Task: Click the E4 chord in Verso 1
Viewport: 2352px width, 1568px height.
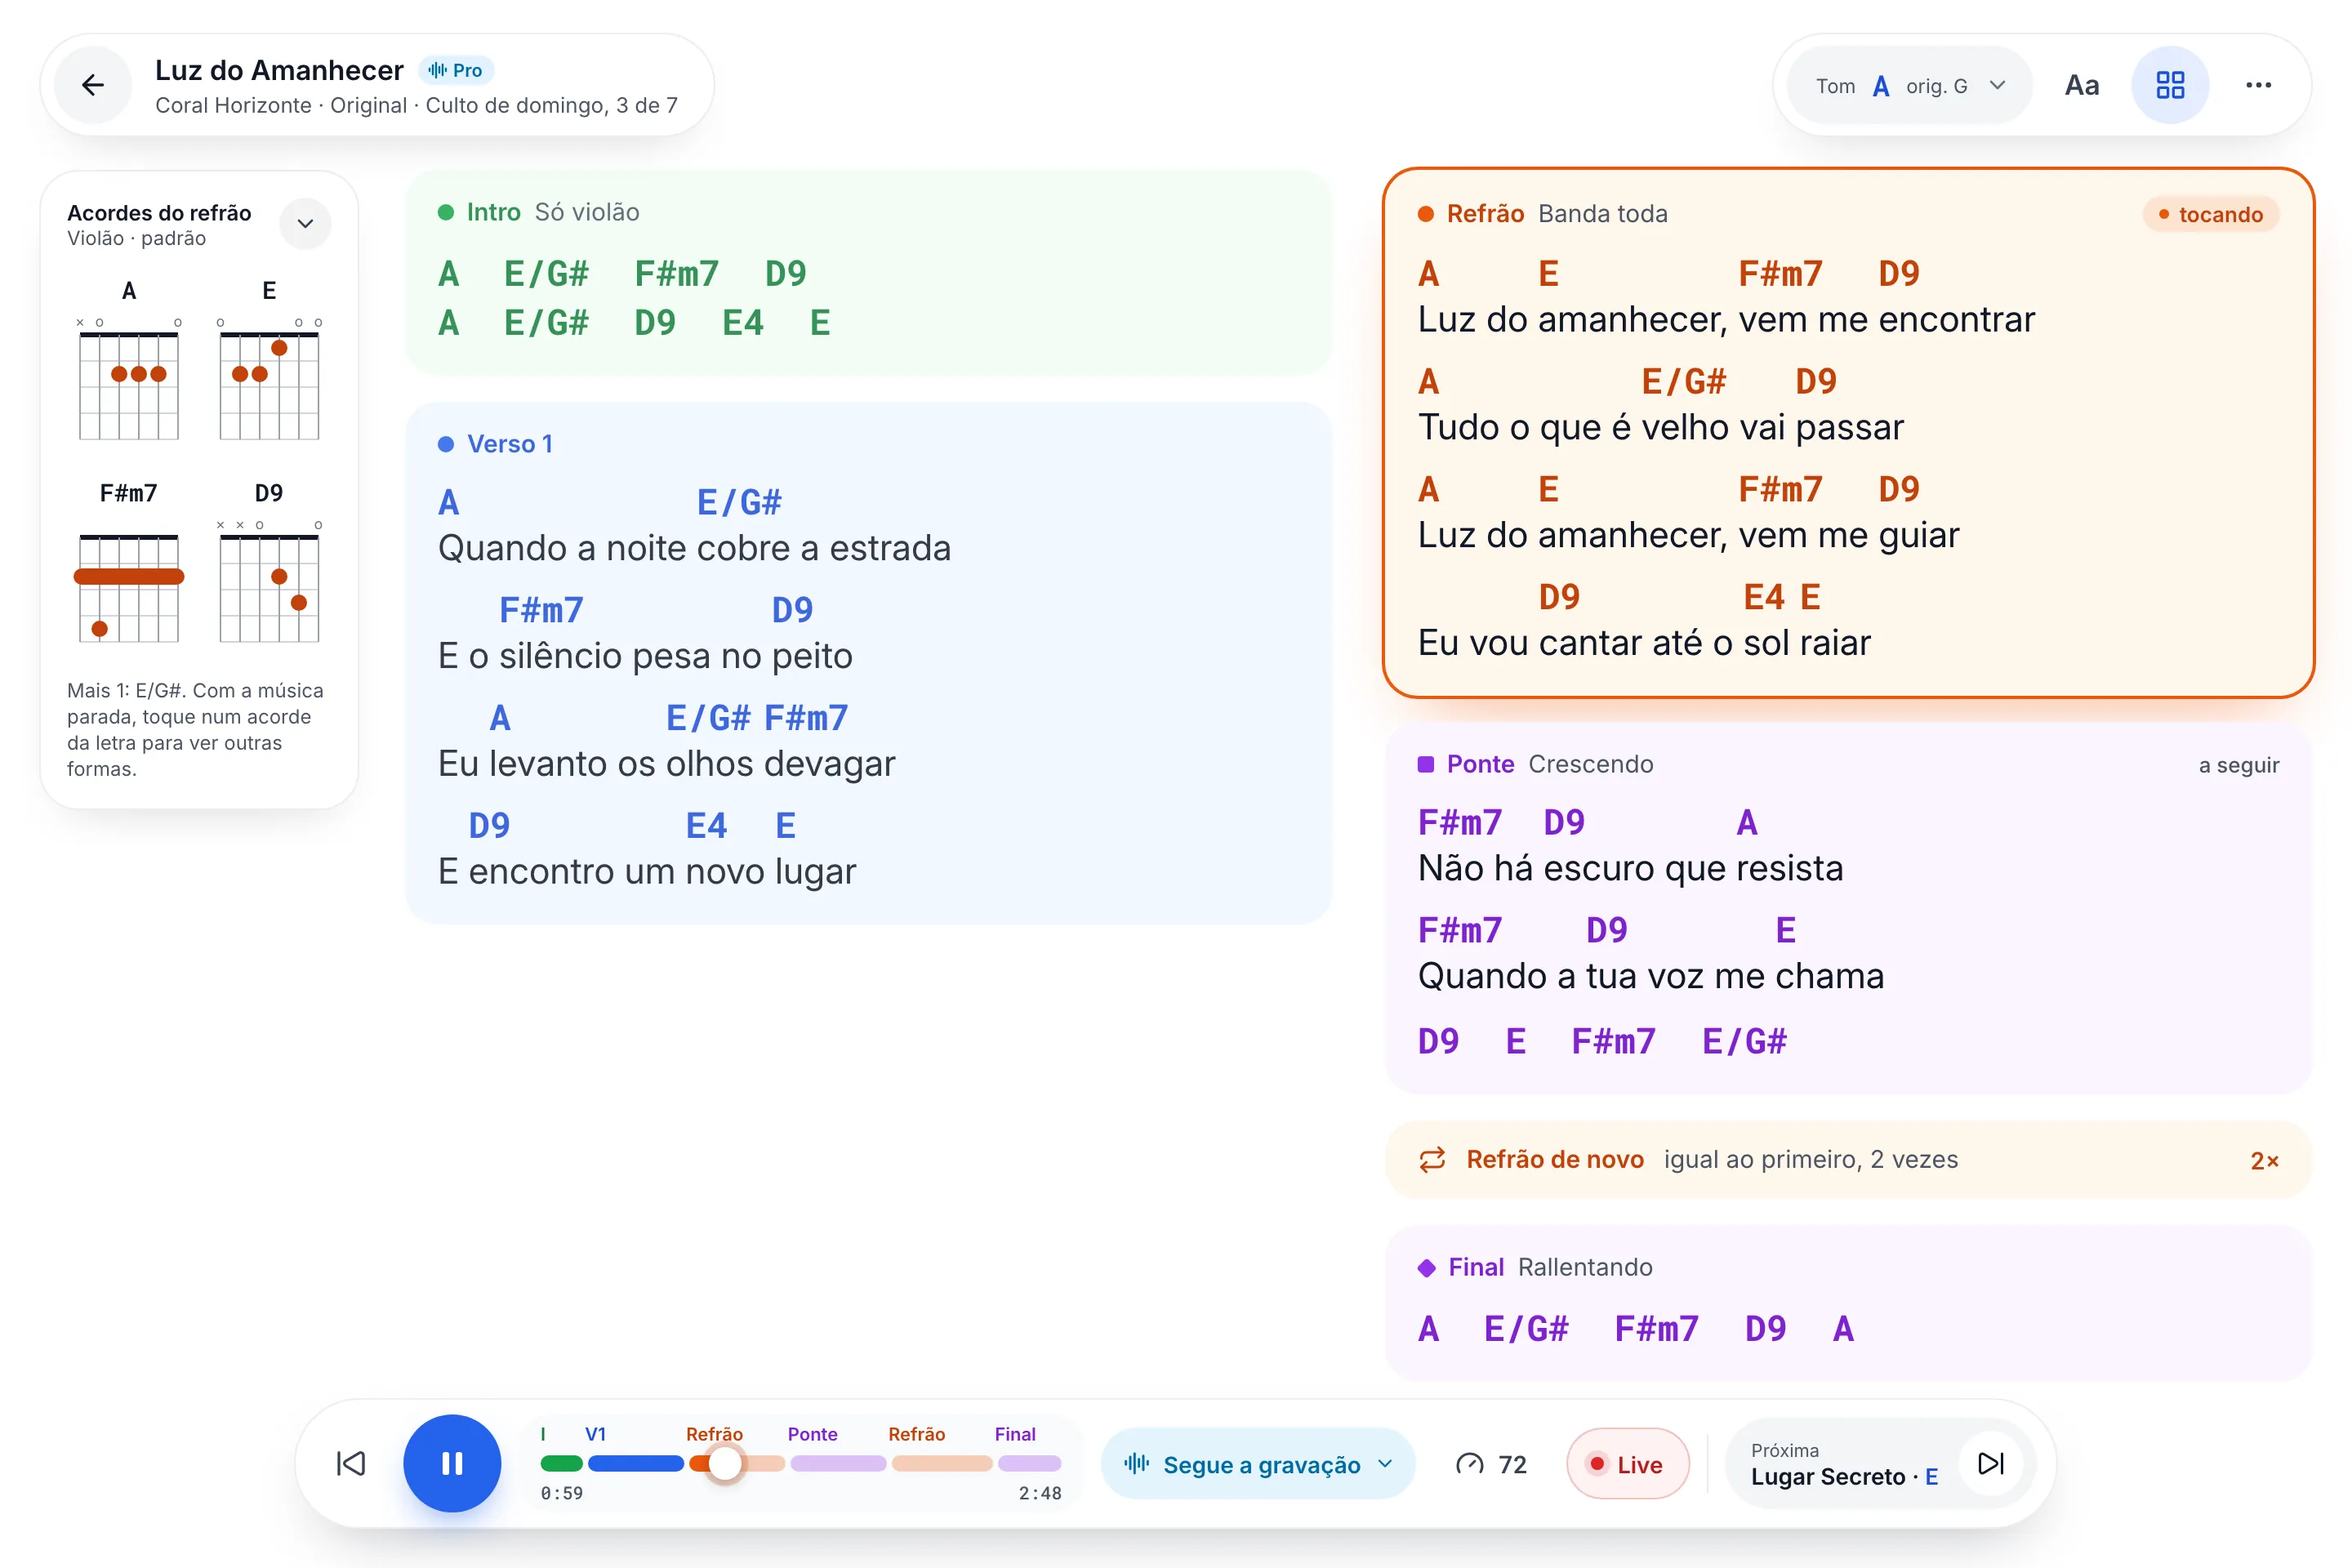Action: click(706, 826)
